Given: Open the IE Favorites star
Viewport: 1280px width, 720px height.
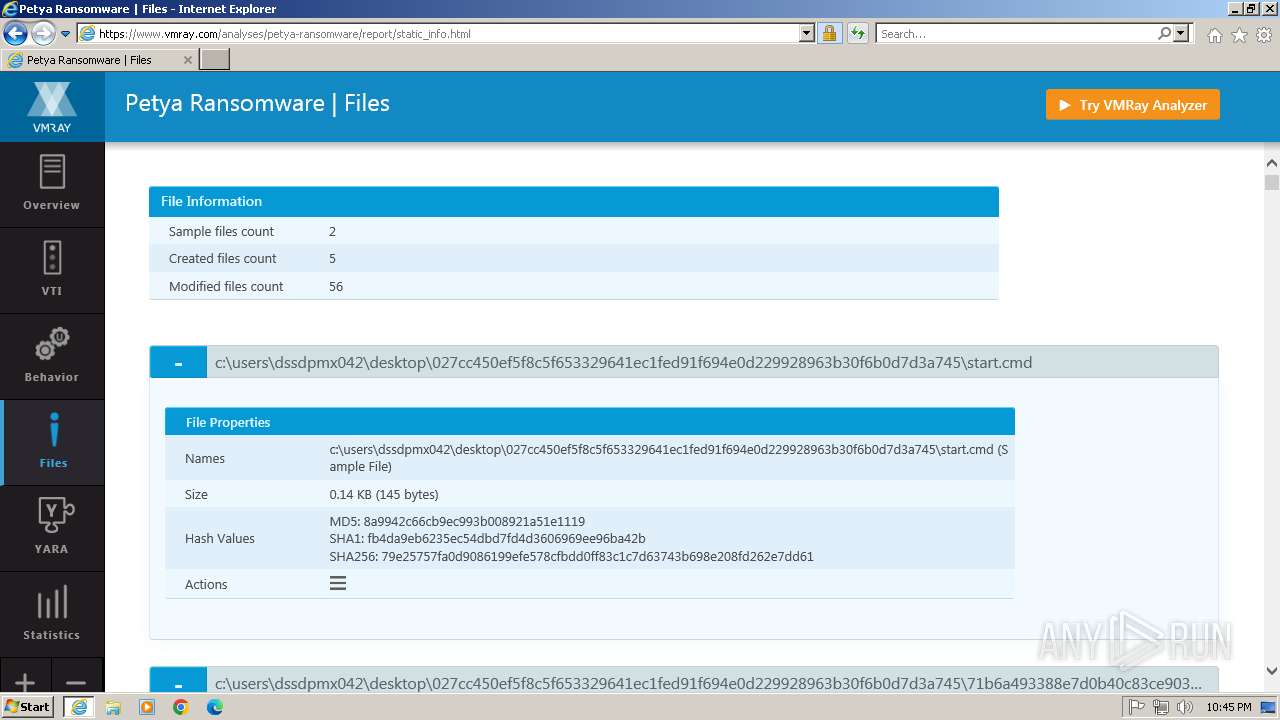Looking at the screenshot, I should coord(1239,35).
